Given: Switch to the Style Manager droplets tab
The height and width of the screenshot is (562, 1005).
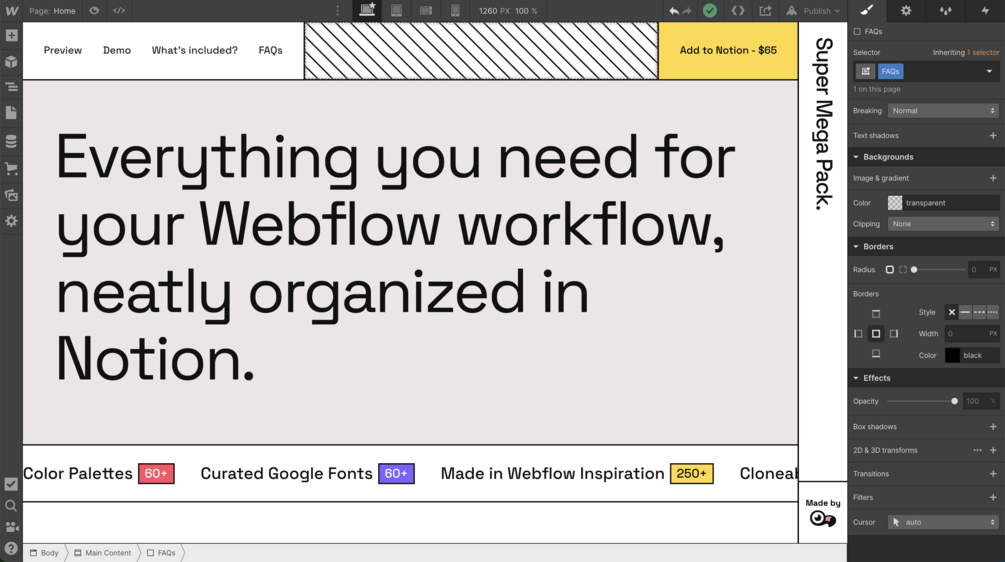Looking at the screenshot, I should coord(945,10).
